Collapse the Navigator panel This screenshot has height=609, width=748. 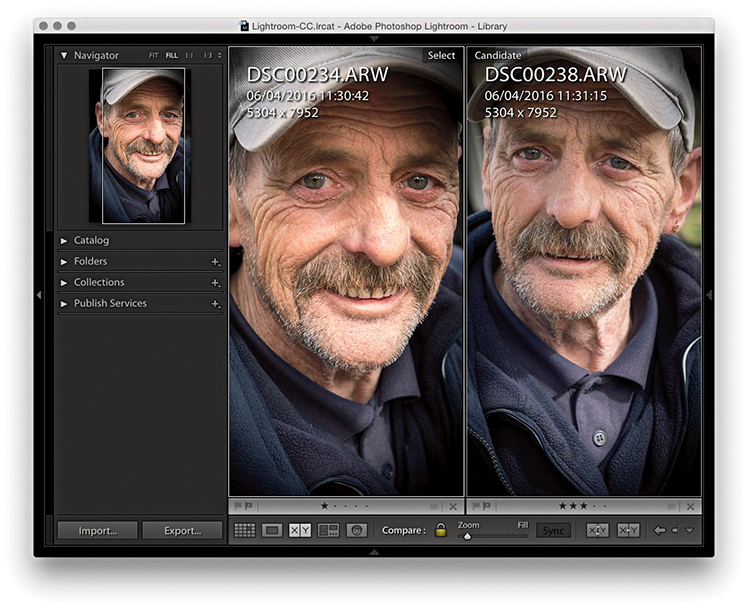click(x=65, y=56)
